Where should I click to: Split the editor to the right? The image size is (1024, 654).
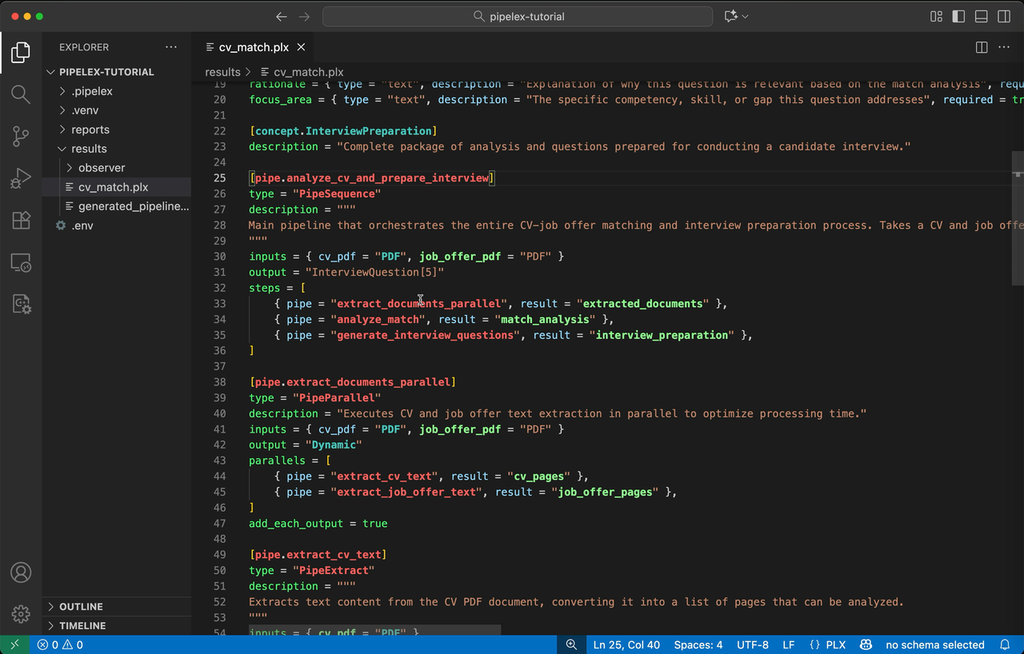981,47
